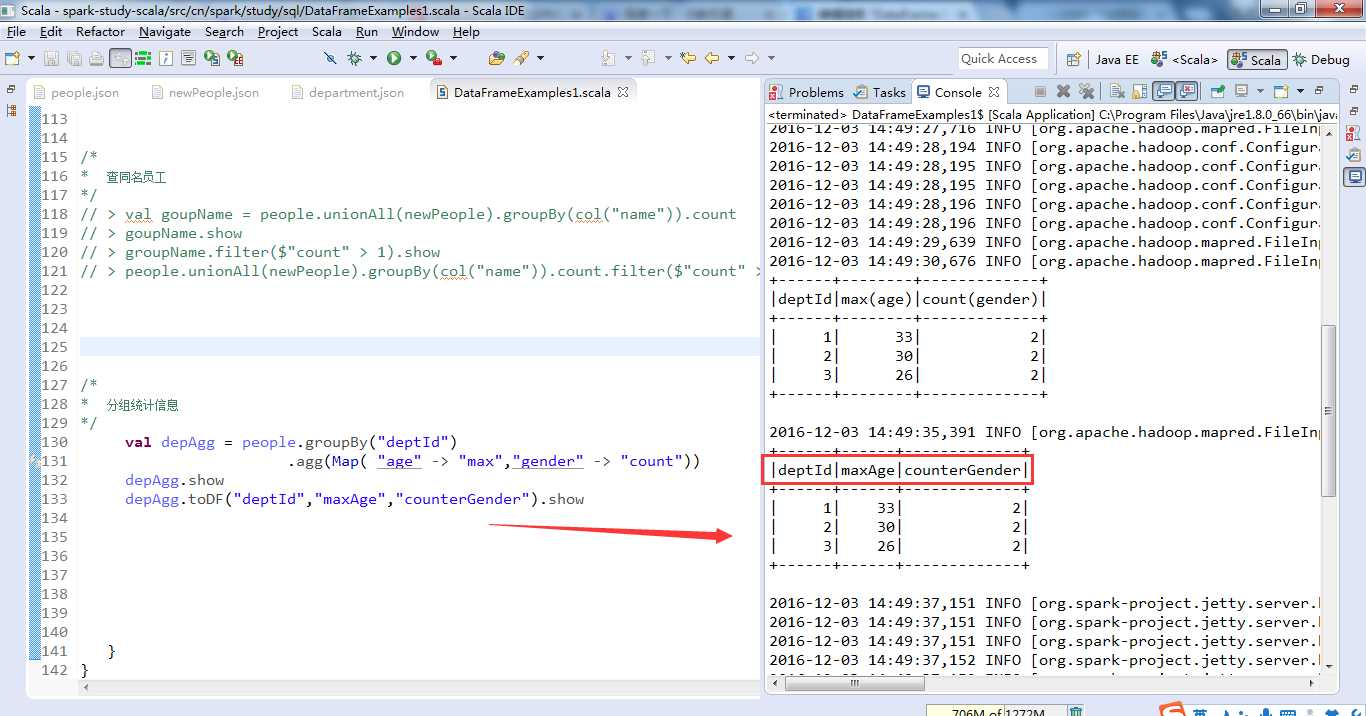The width and height of the screenshot is (1366, 716).
Task: Click the Skip All Breakpoints icon
Action: 330,58
